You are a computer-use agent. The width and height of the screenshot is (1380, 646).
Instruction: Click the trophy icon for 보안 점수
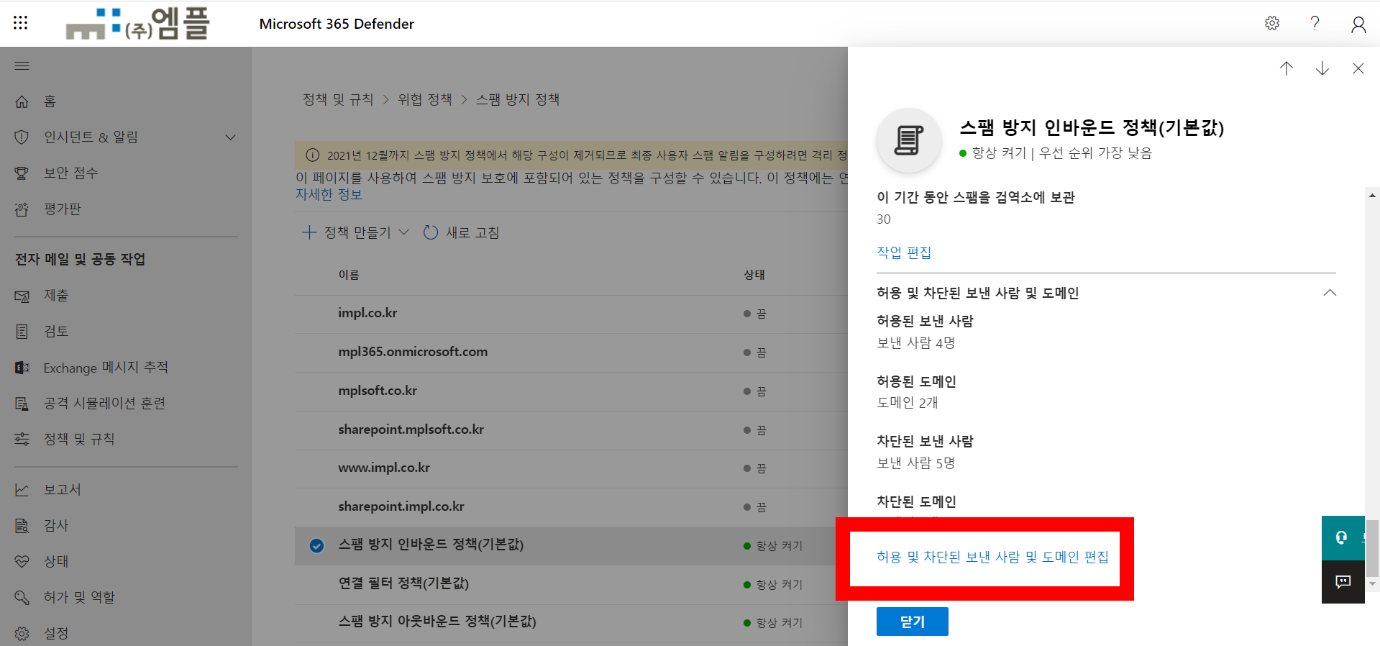pyautogui.click(x=22, y=173)
